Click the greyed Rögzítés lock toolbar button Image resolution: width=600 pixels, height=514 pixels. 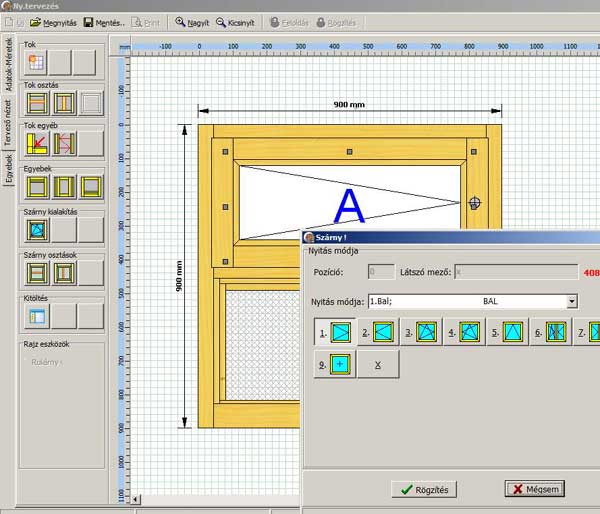336,23
